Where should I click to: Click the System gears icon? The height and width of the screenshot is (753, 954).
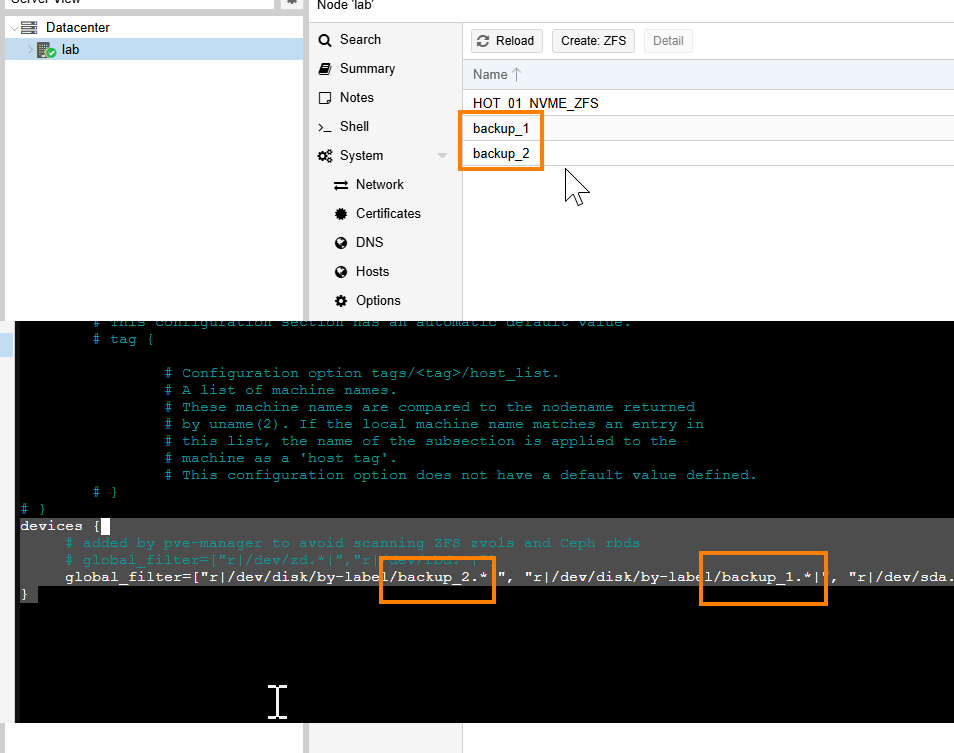tap(325, 156)
